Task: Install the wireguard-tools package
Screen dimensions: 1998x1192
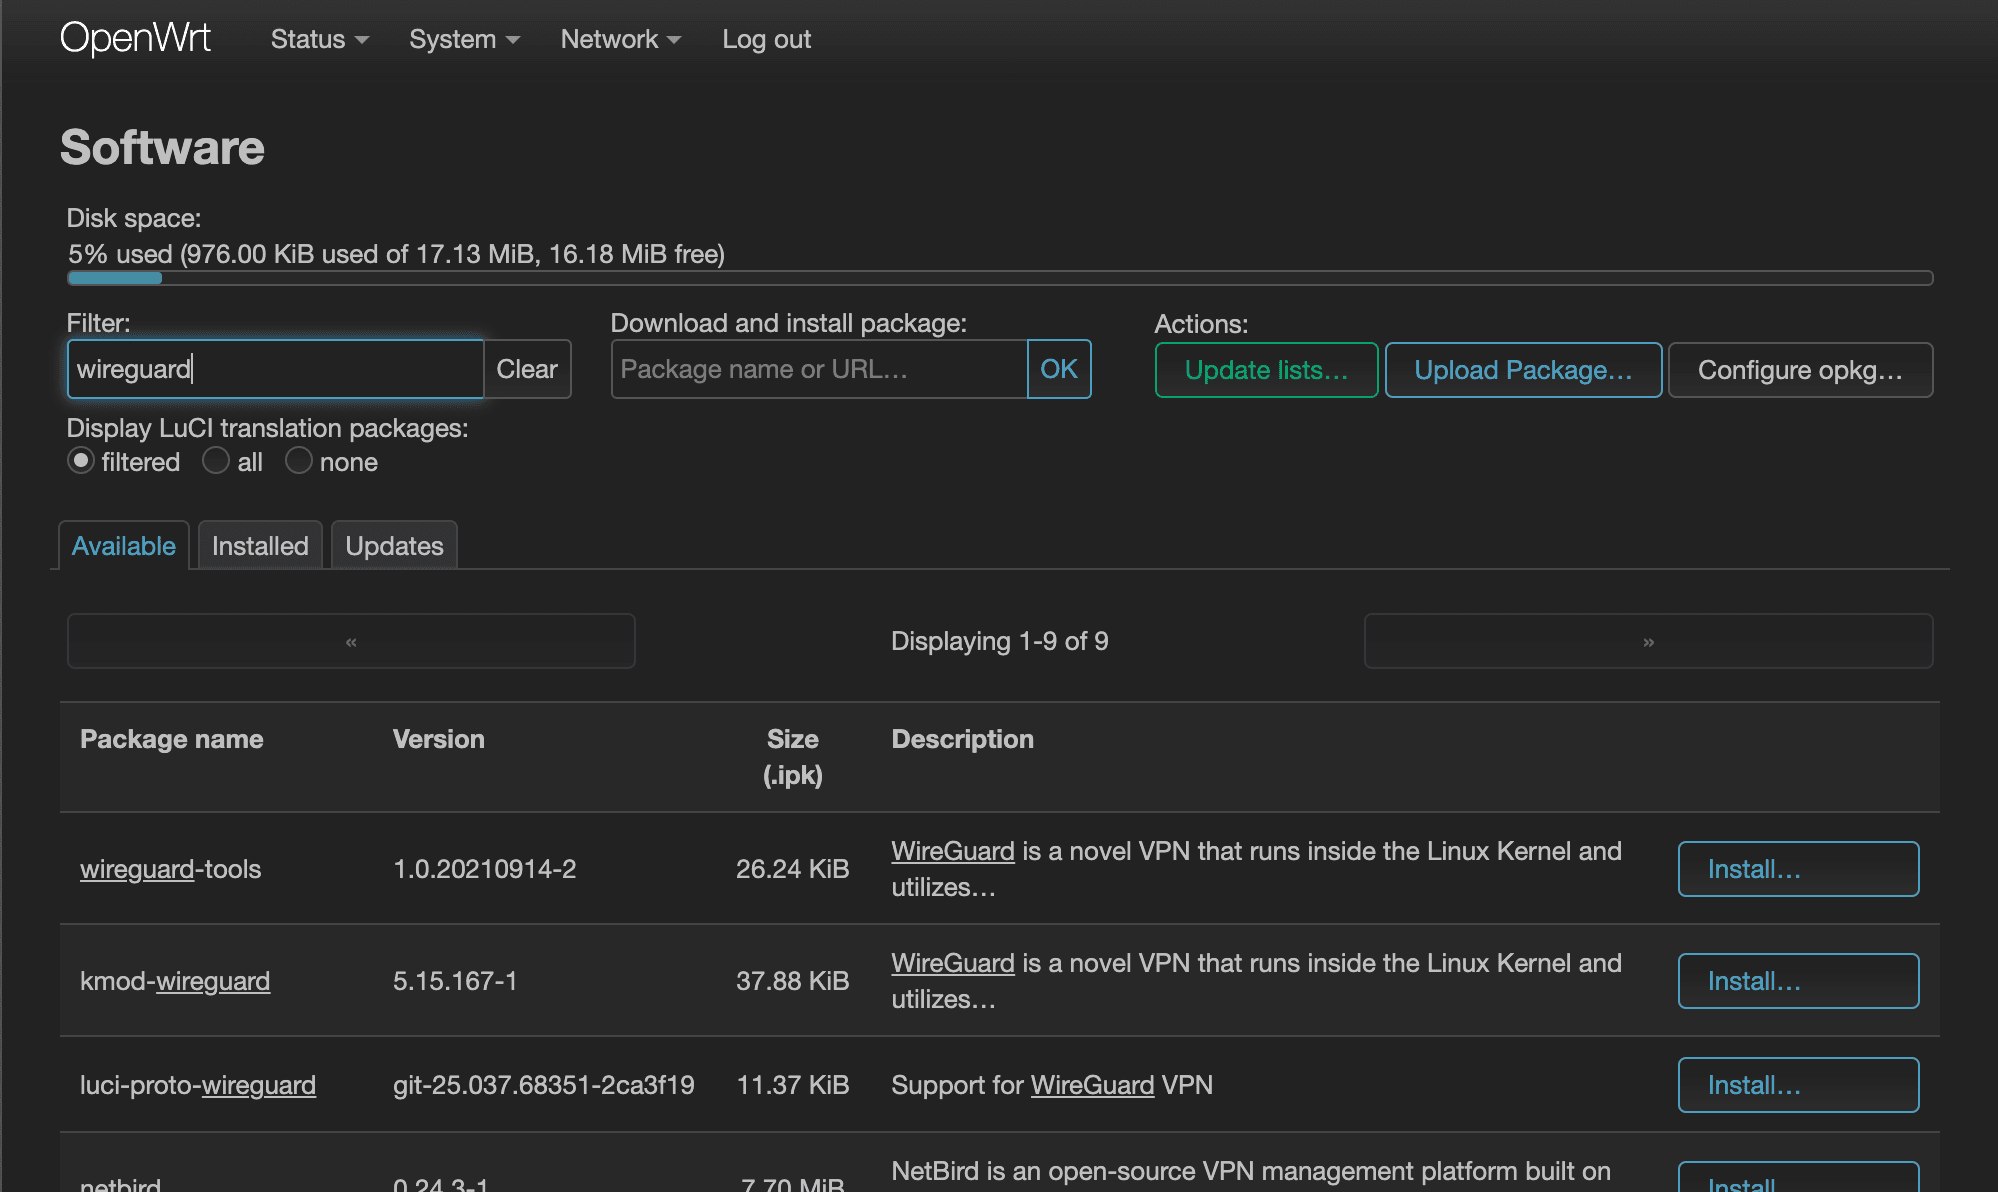Action: coord(1798,869)
